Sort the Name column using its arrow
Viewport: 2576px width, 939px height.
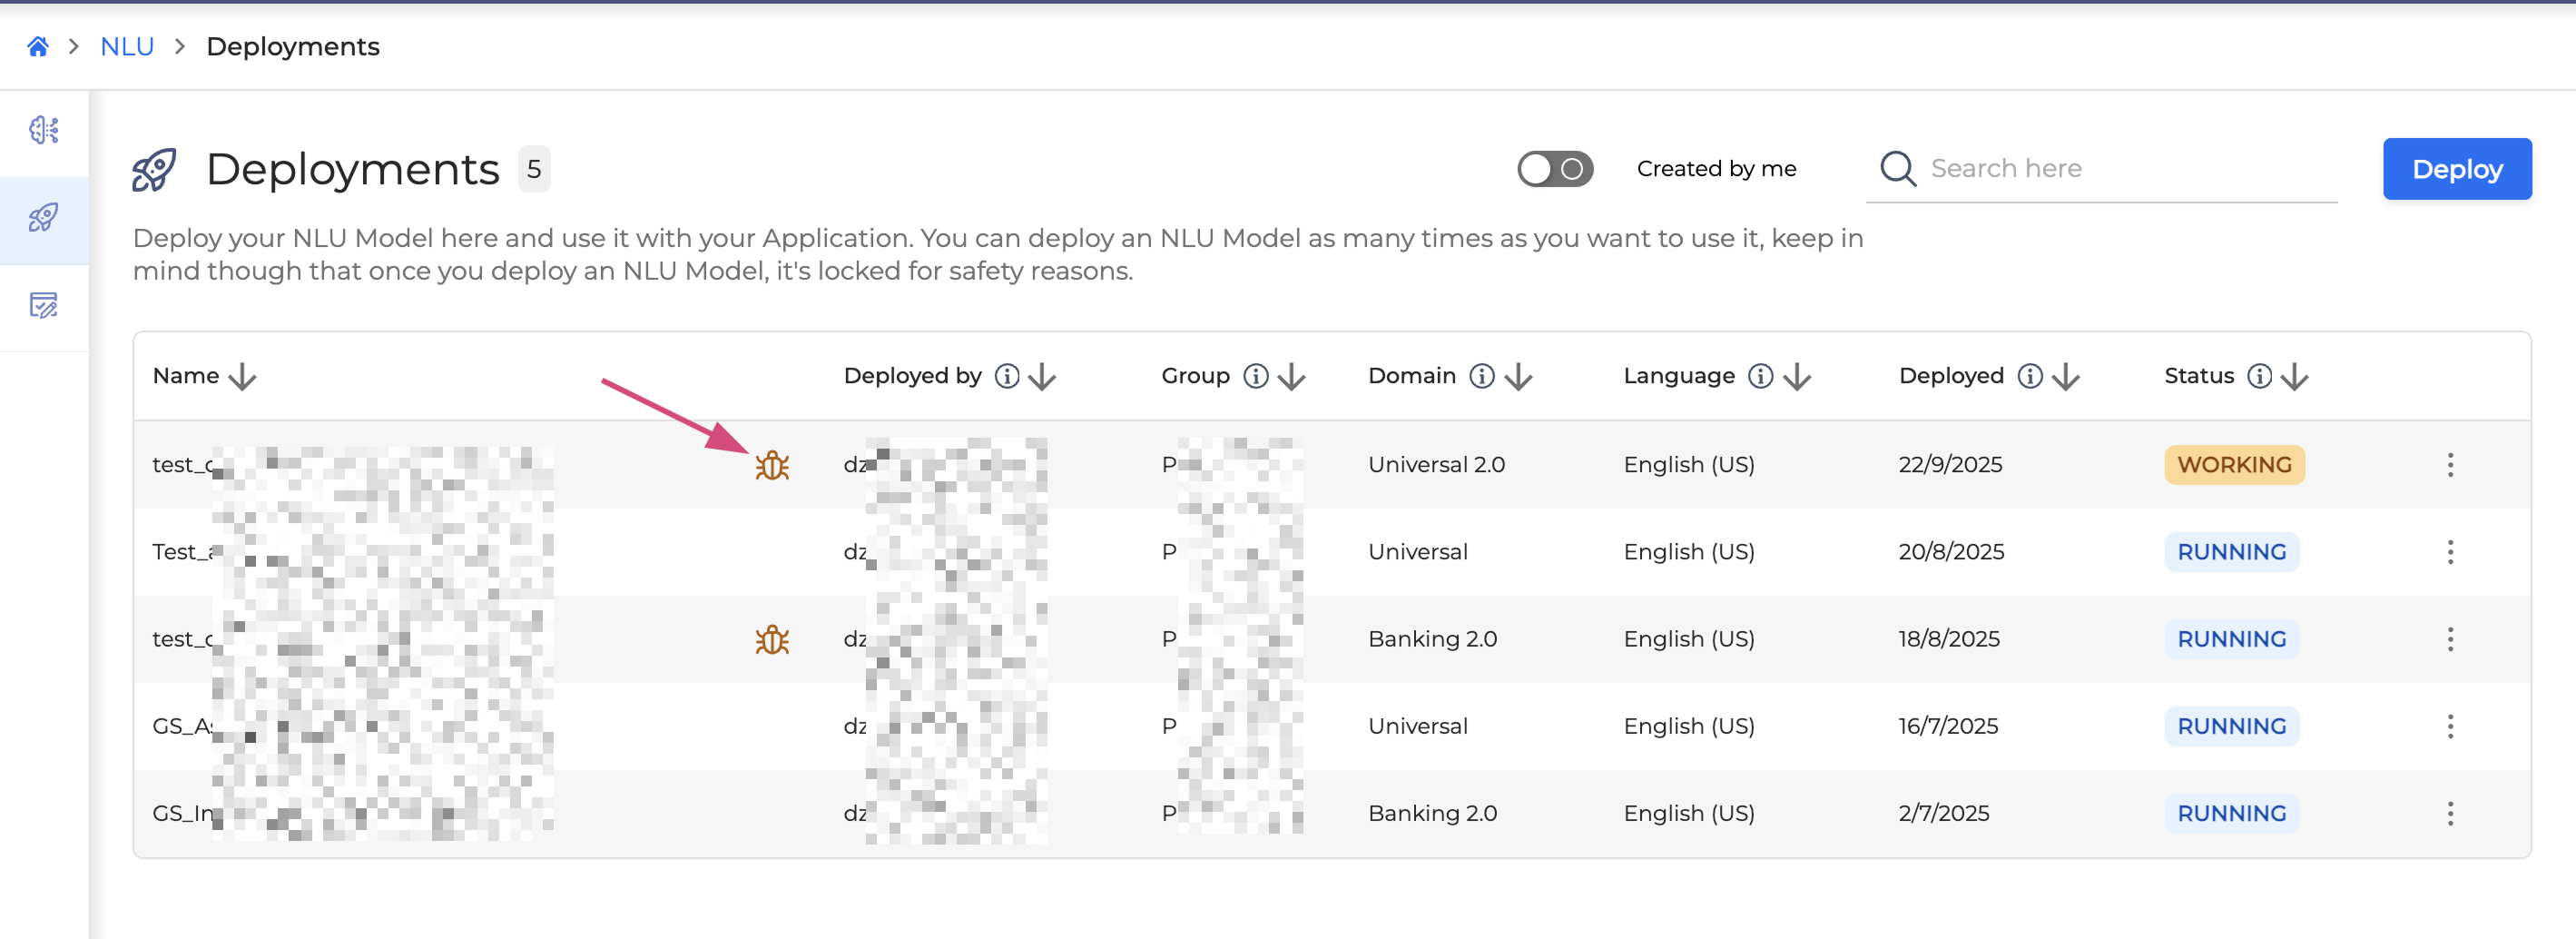pyautogui.click(x=243, y=378)
